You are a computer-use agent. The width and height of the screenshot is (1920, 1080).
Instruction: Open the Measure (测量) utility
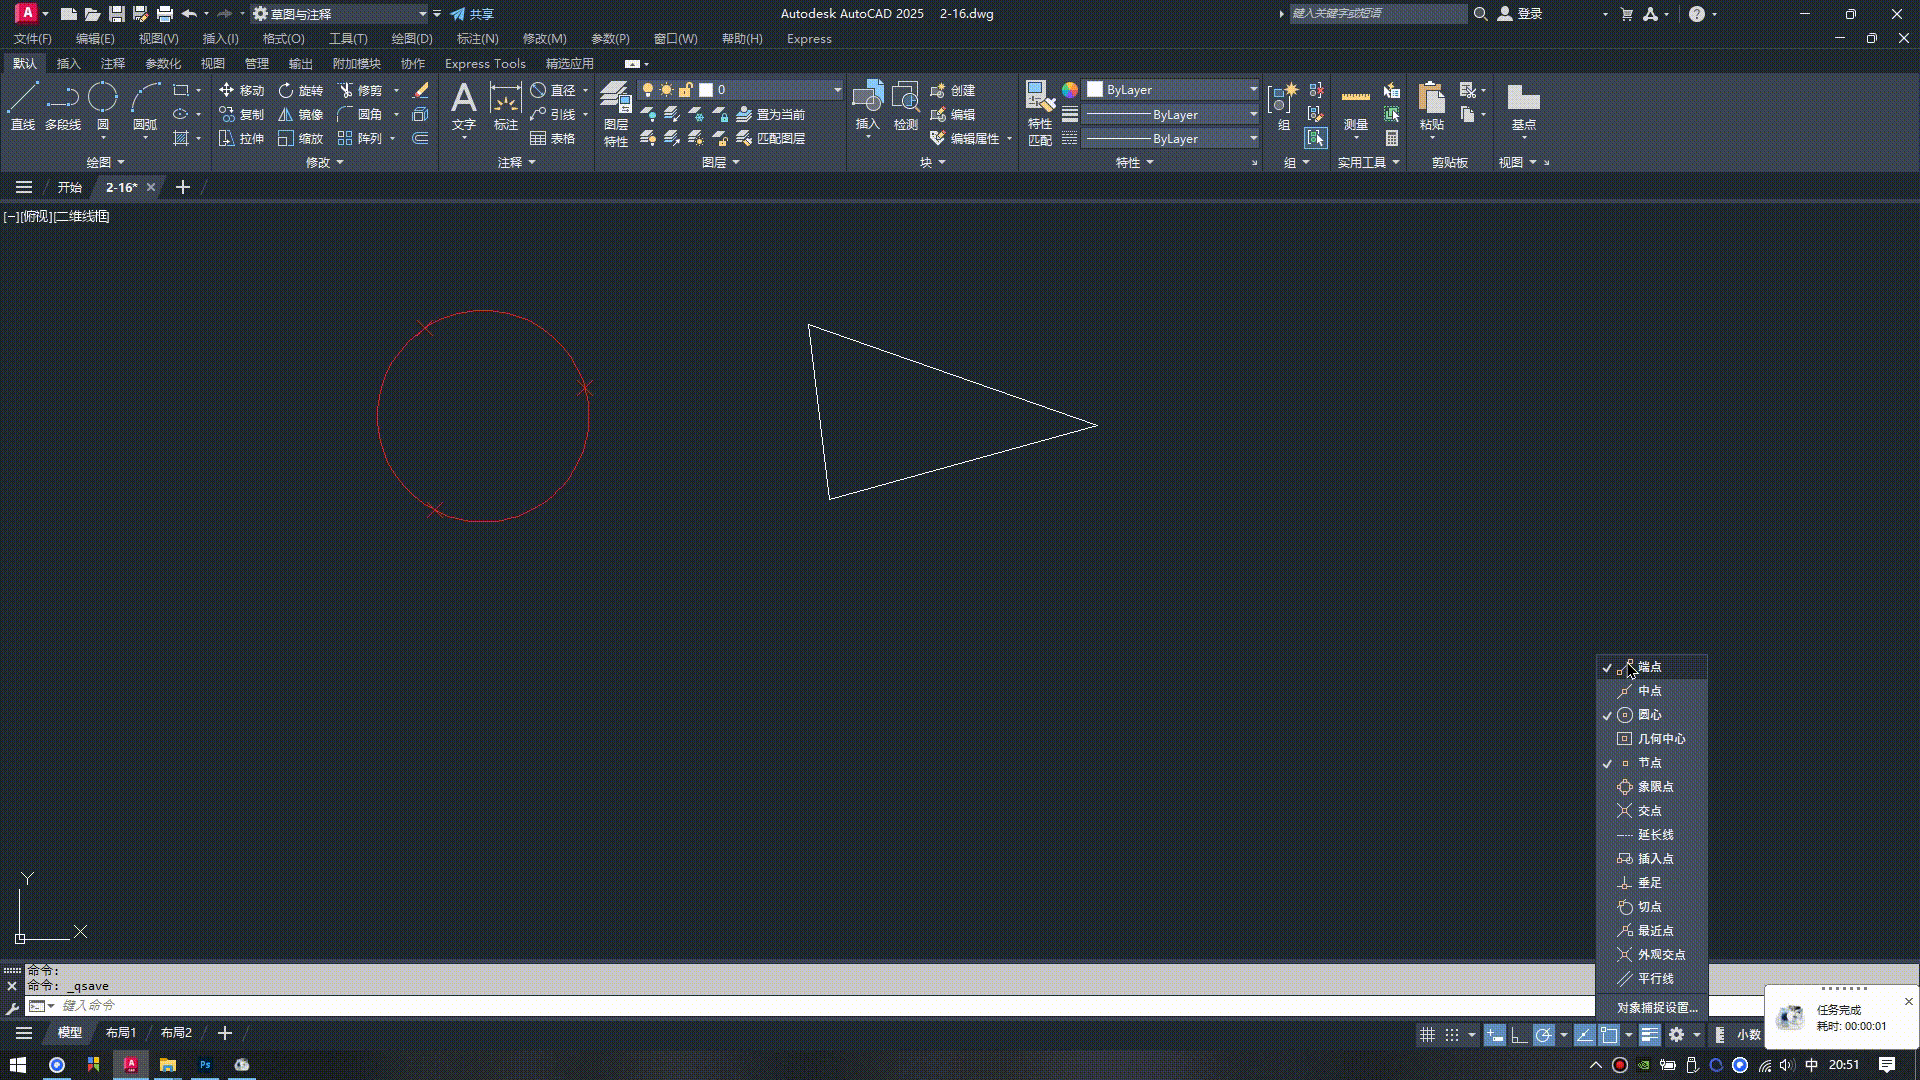pyautogui.click(x=1355, y=108)
